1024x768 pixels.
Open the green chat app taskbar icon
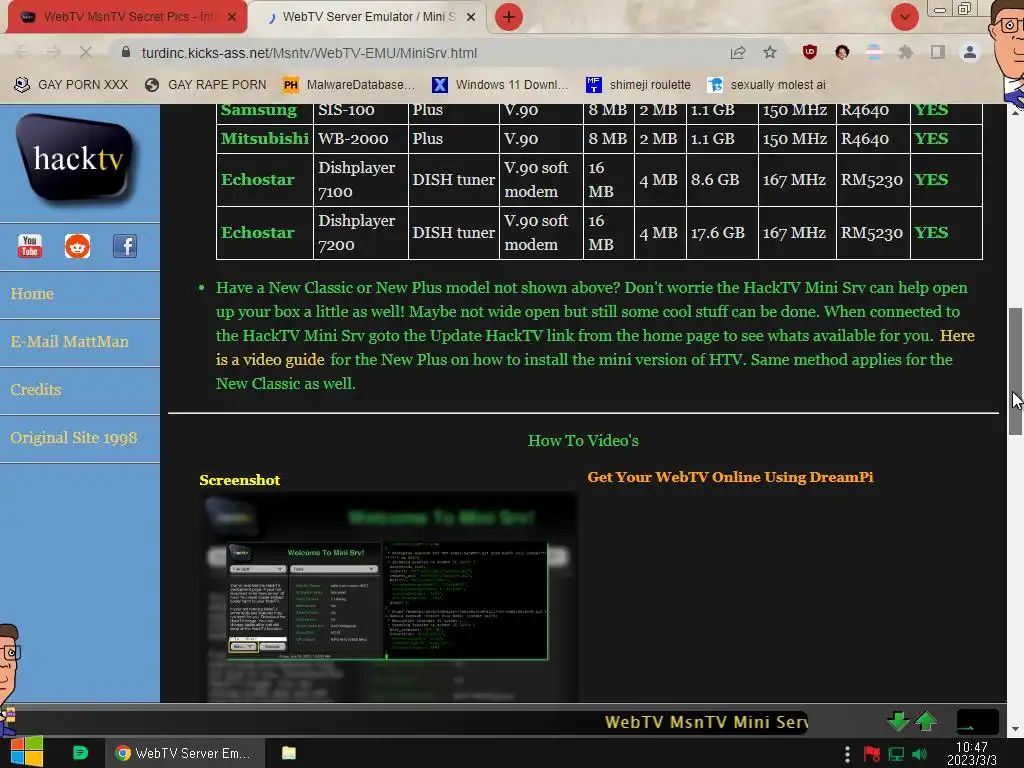pos(80,753)
